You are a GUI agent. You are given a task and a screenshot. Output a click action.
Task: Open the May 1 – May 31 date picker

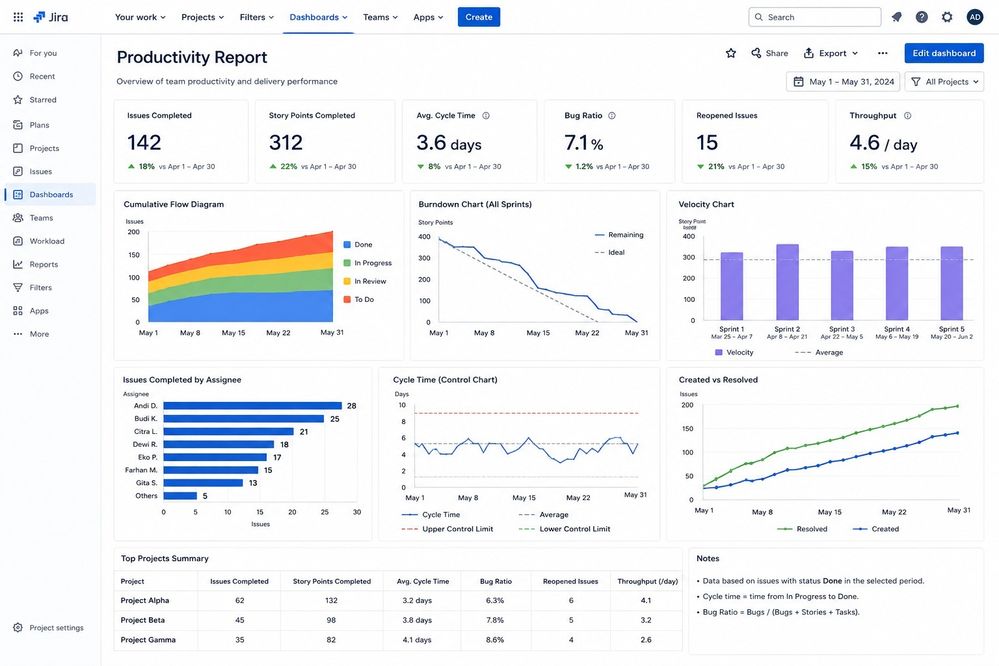click(843, 82)
